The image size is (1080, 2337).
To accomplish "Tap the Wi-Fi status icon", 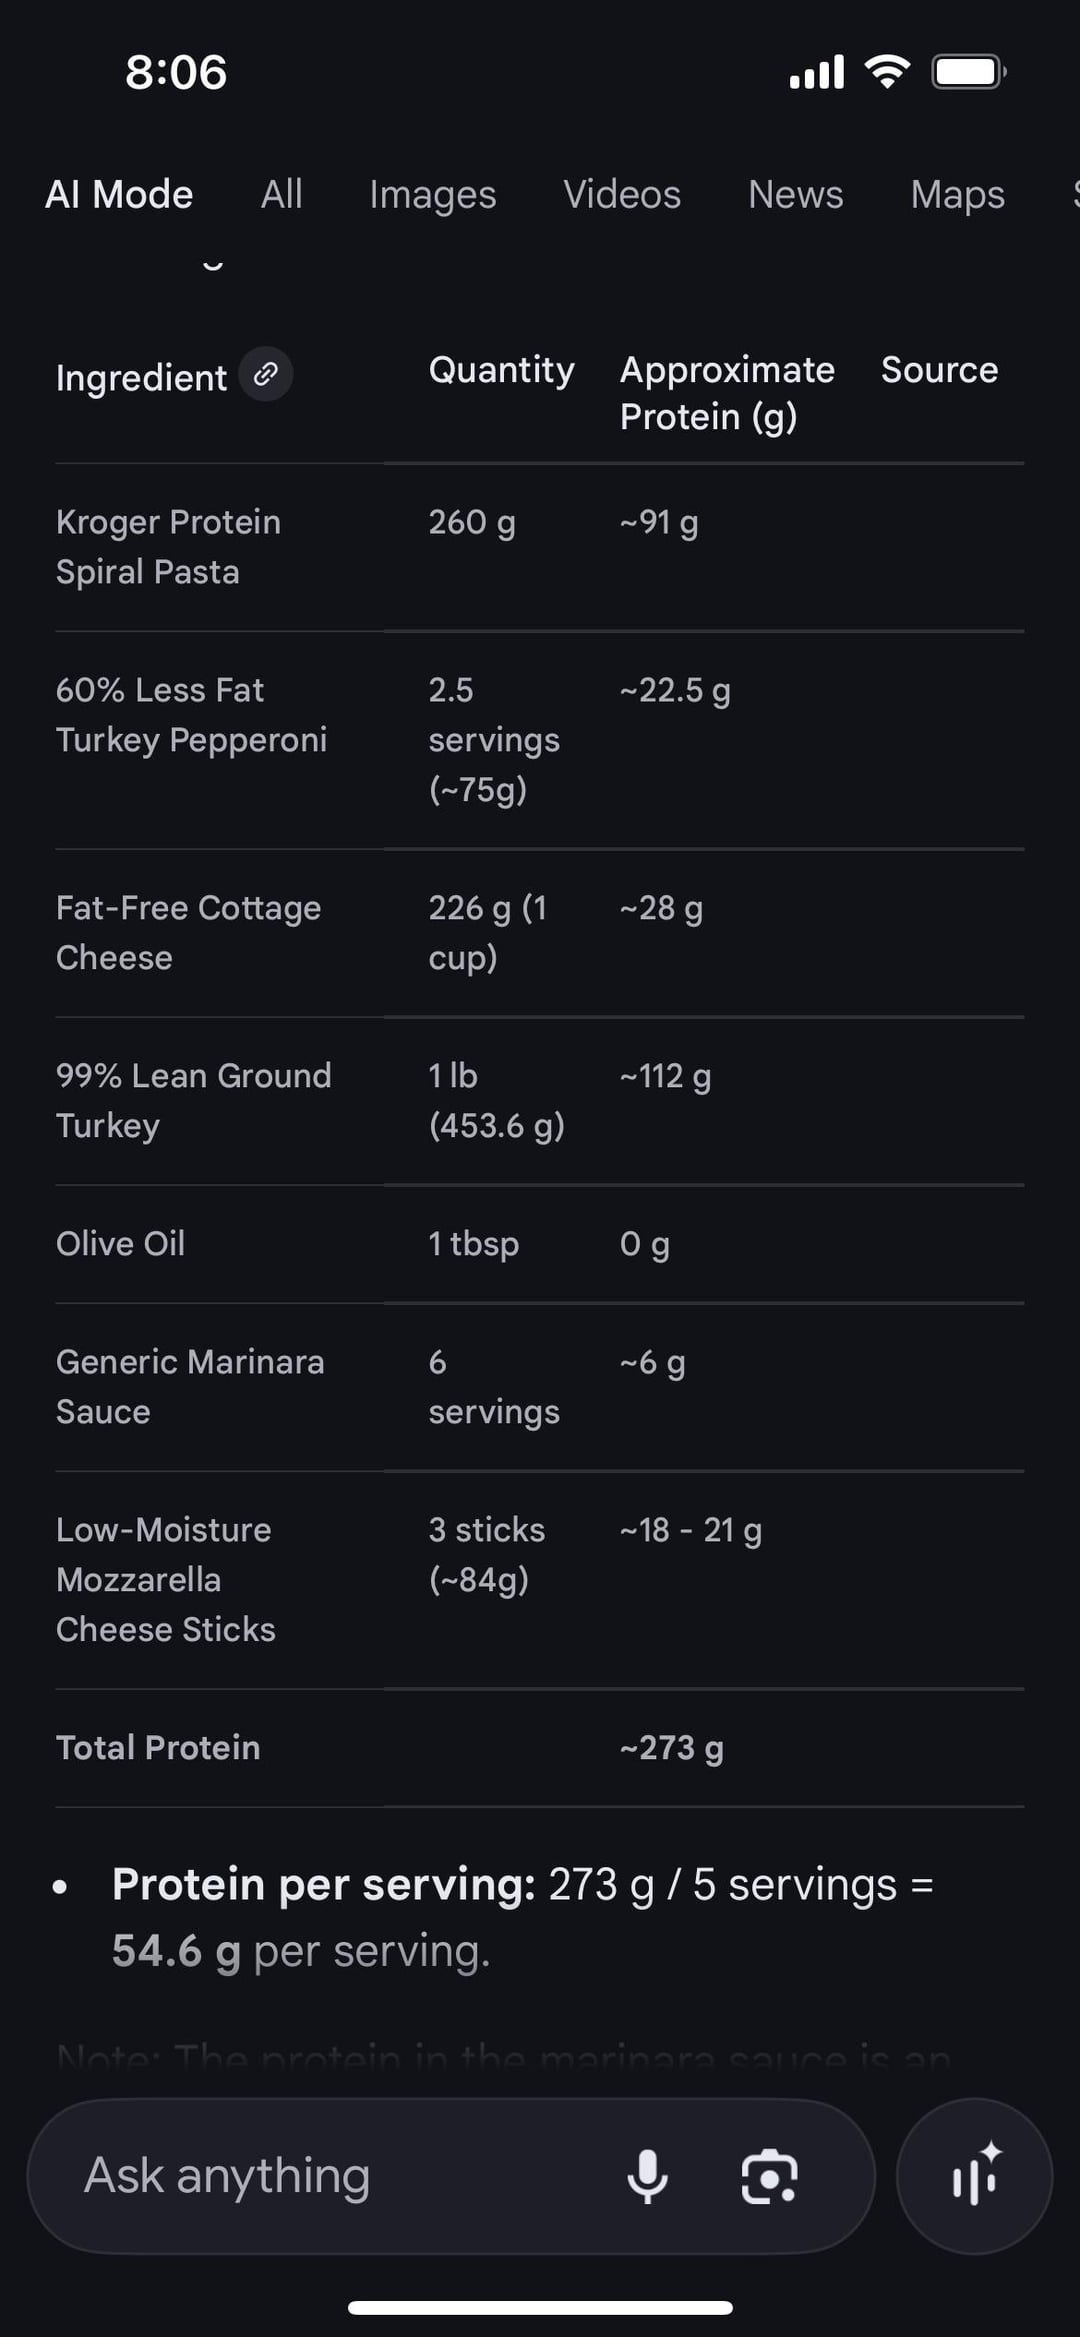I will click(x=887, y=72).
